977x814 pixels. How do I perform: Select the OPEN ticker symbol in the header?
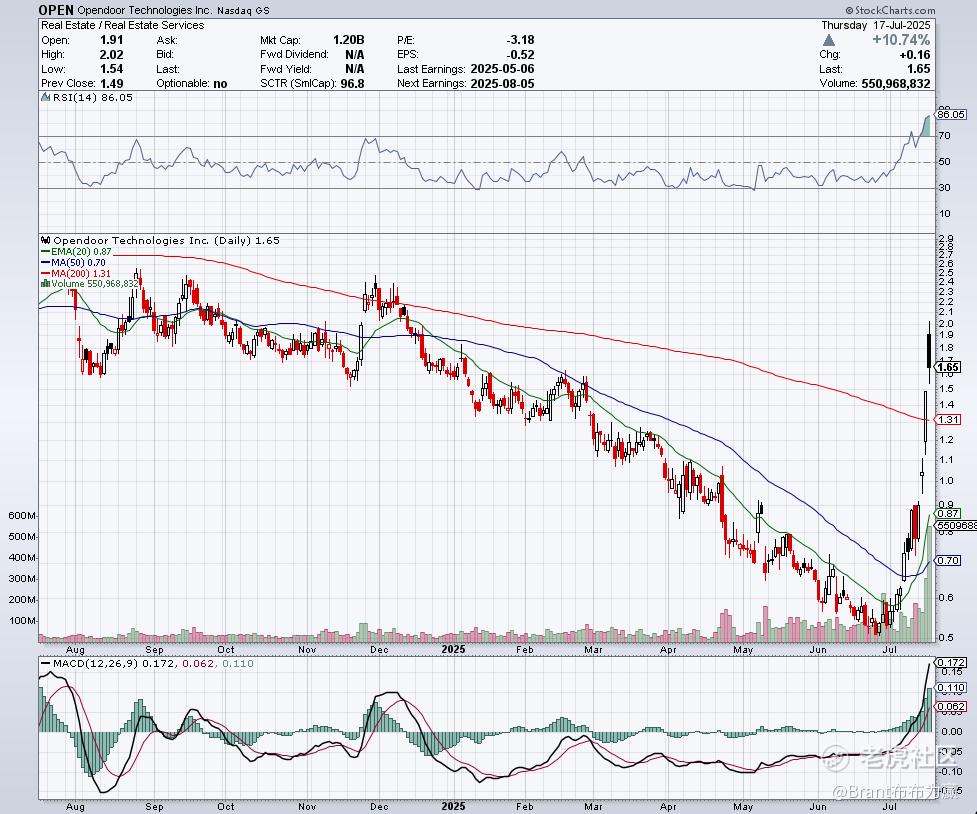(56, 10)
